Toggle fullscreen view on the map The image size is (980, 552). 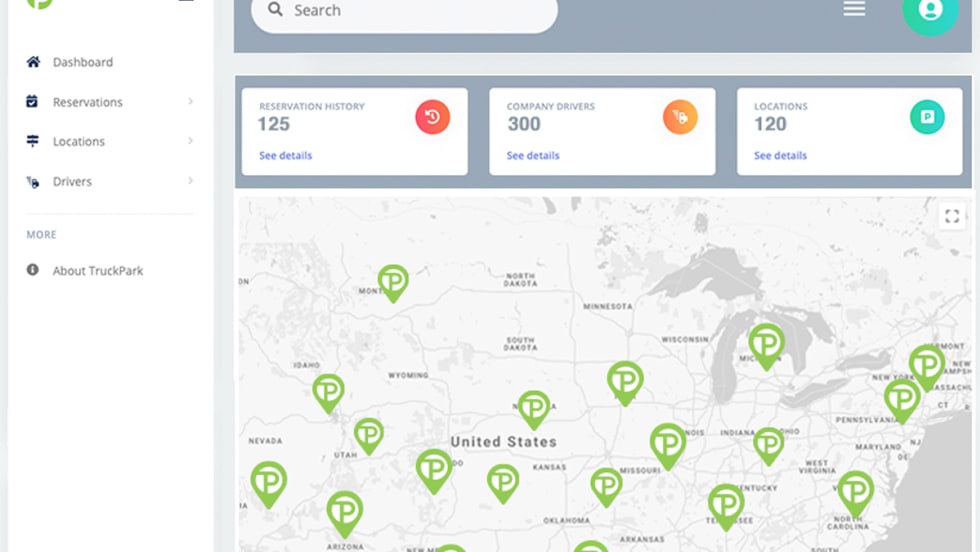click(x=952, y=216)
